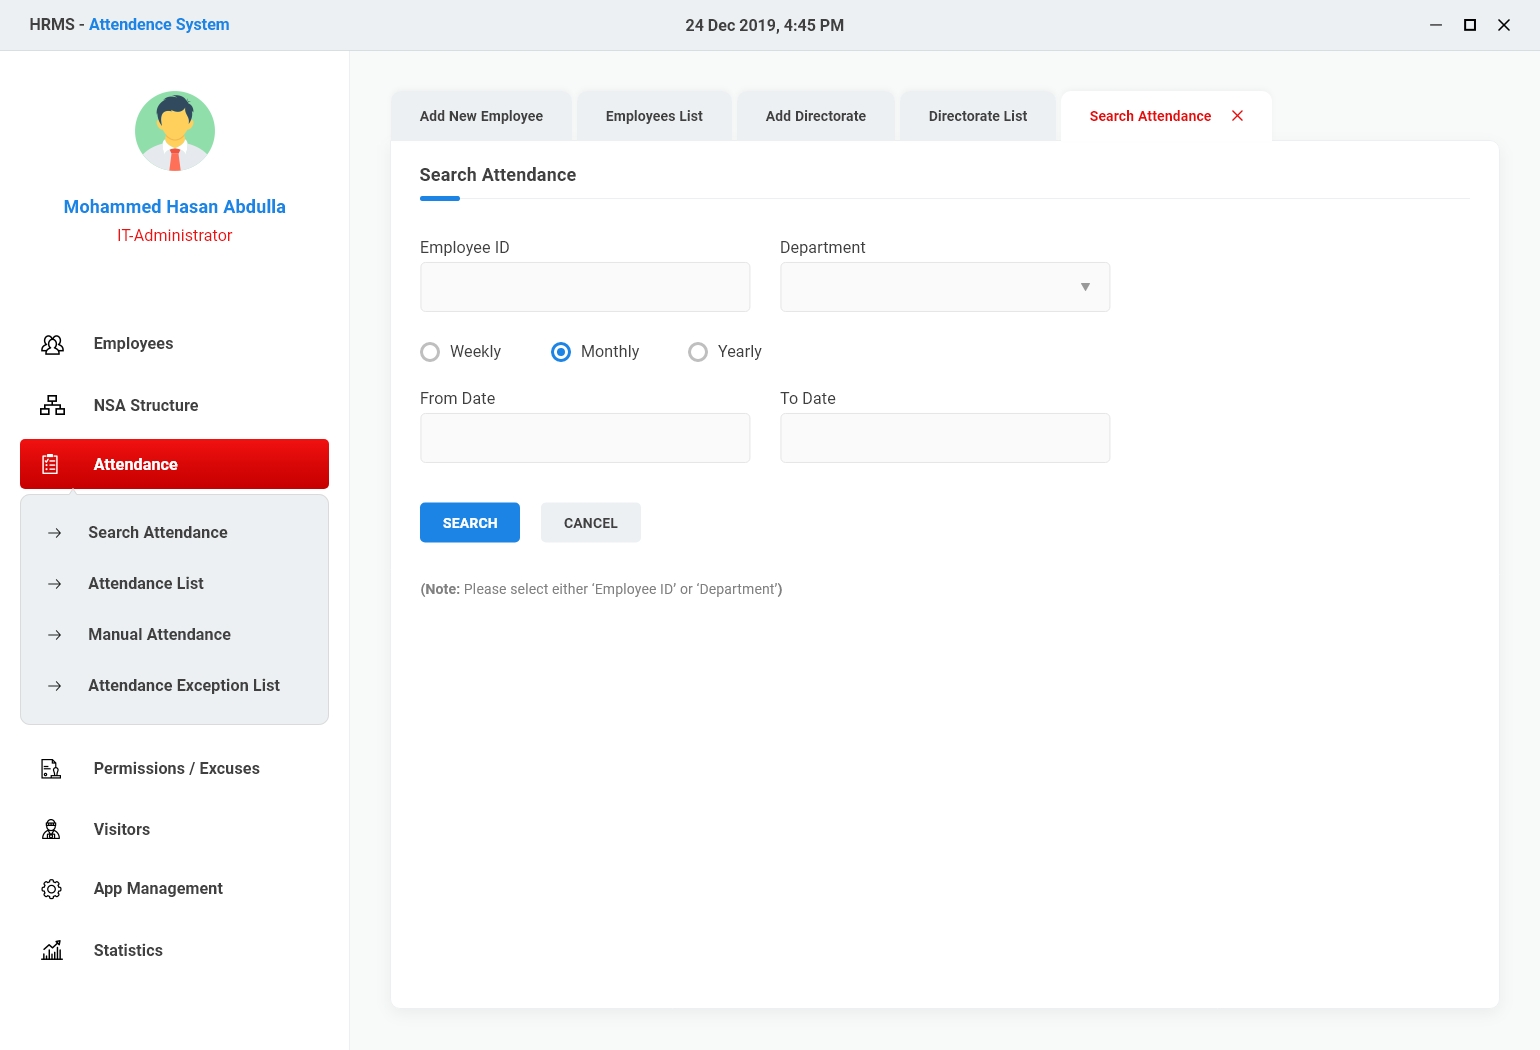Screen dimensions: 1540x1050
Task: Select the Weekly radio button
Action: [x=430, y=352]
